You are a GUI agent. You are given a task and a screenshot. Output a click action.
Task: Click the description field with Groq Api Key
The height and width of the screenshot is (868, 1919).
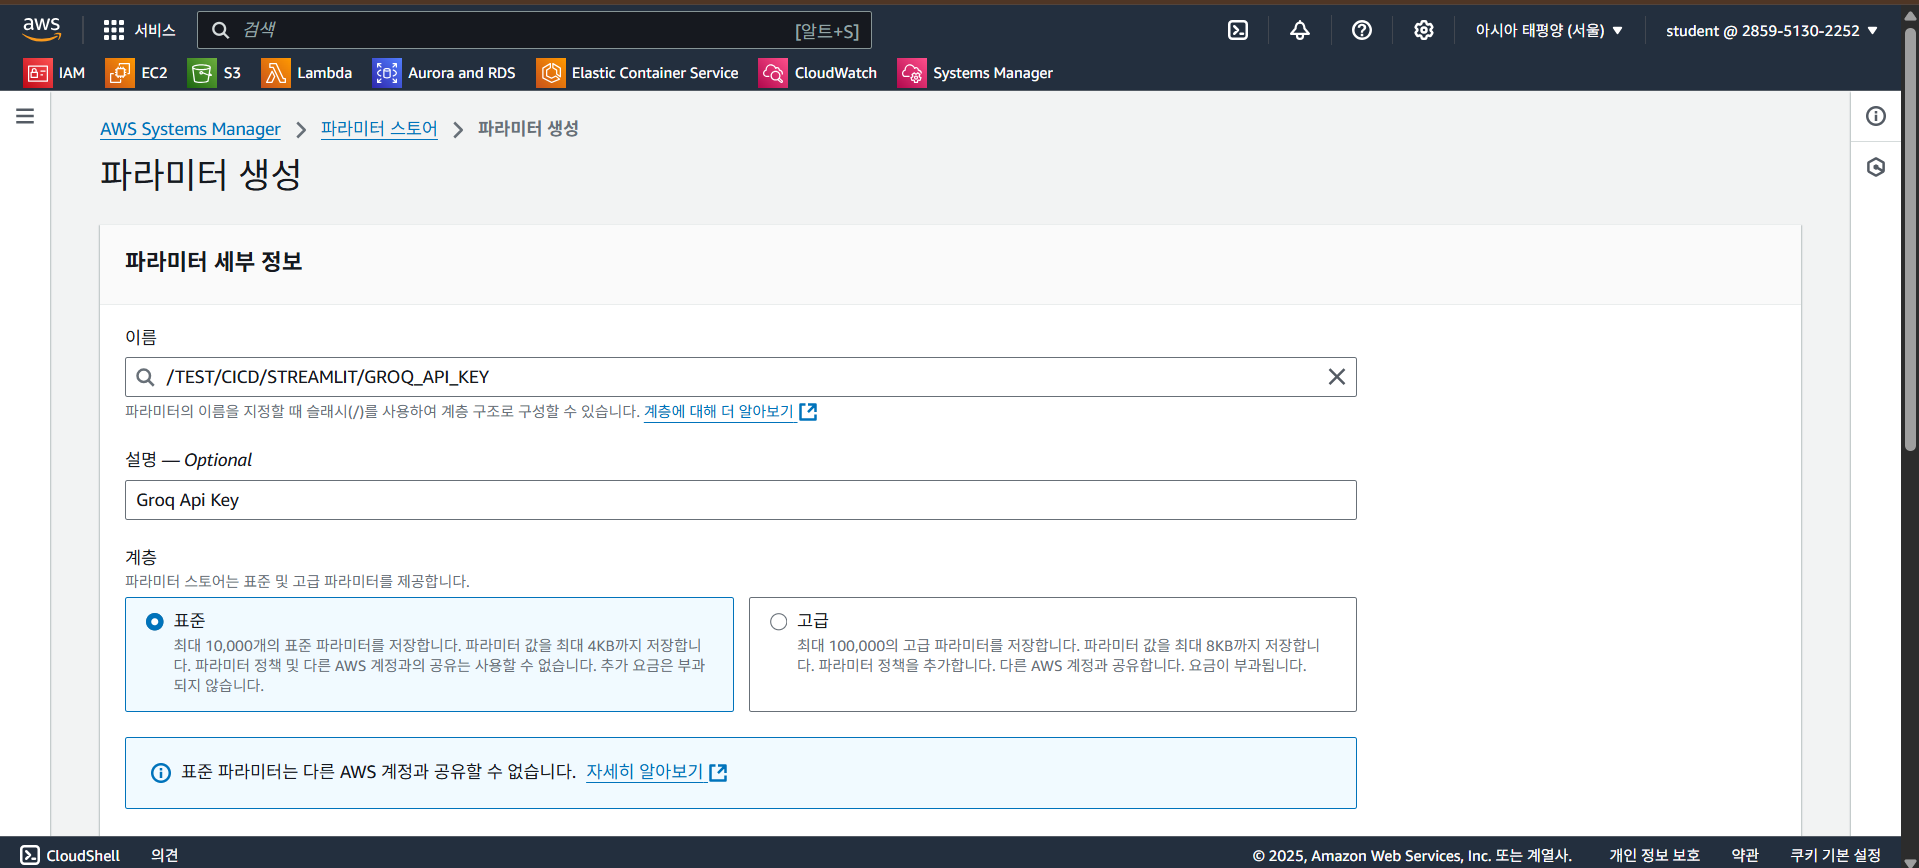click(740, 500)
